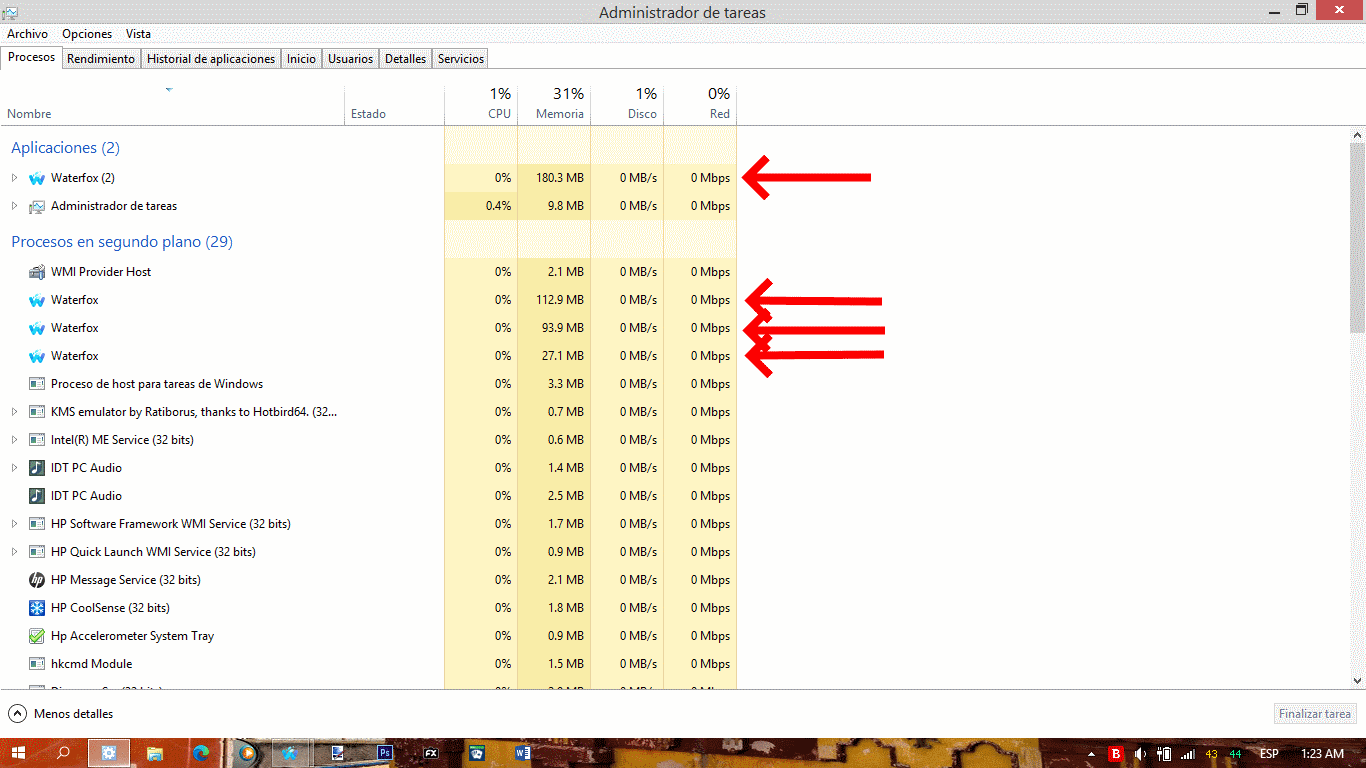The image size is (1366, 768).
Task: Click the HP Message Service icon
Action: [37, 580]
